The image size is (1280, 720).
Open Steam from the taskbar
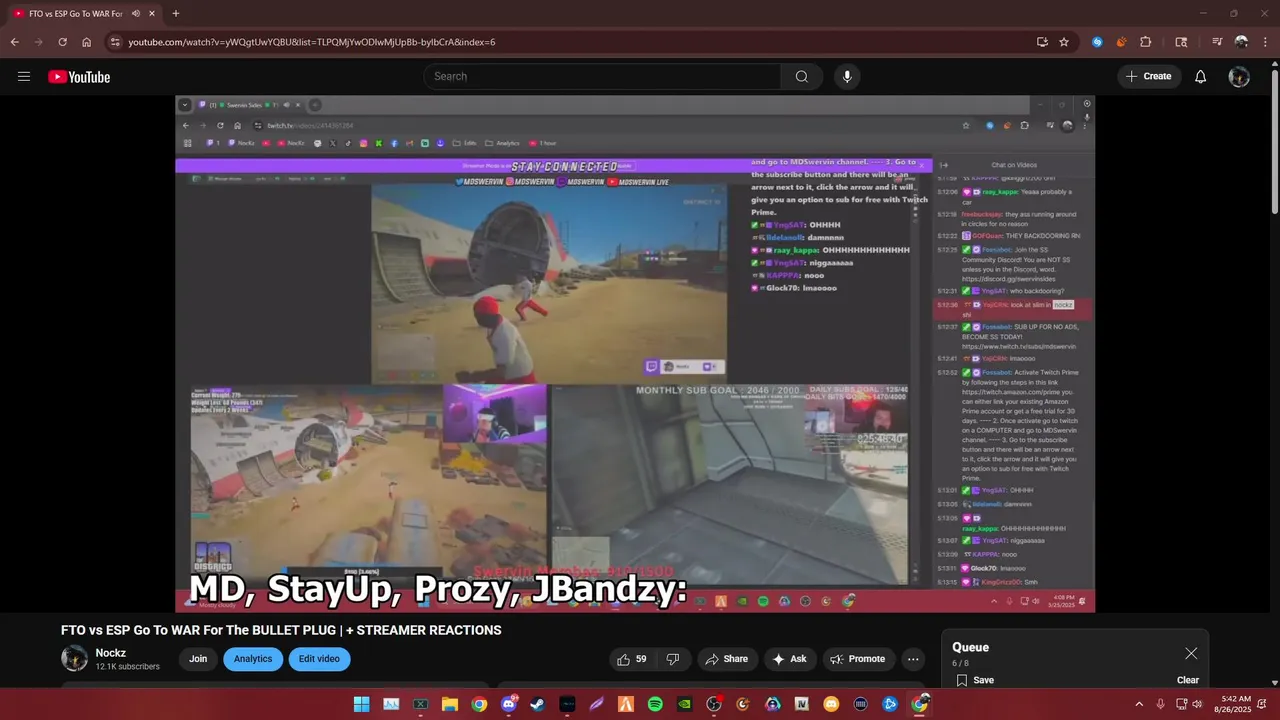click(x=538, y=704)
